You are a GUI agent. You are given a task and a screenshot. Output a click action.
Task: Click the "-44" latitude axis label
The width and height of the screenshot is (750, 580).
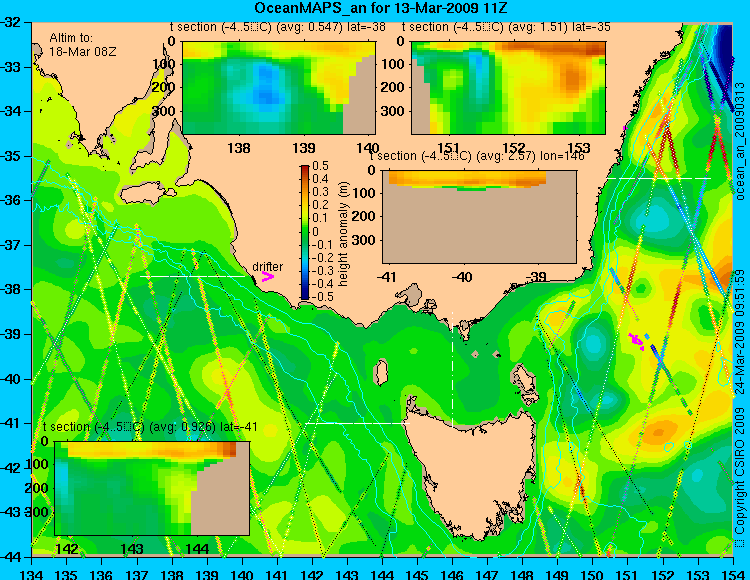point(11,557)
